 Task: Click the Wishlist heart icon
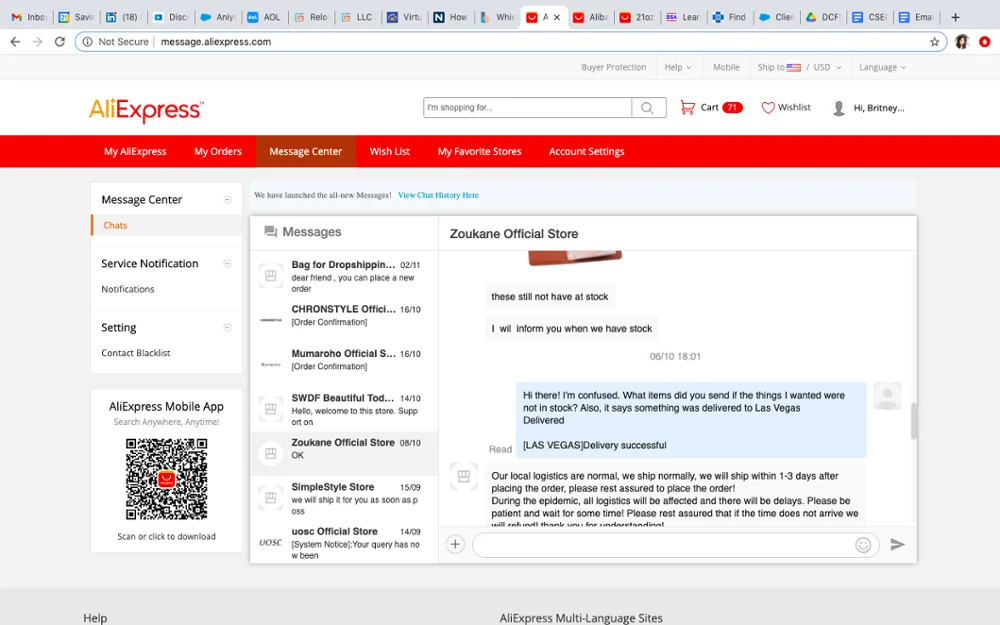point(768,108)
